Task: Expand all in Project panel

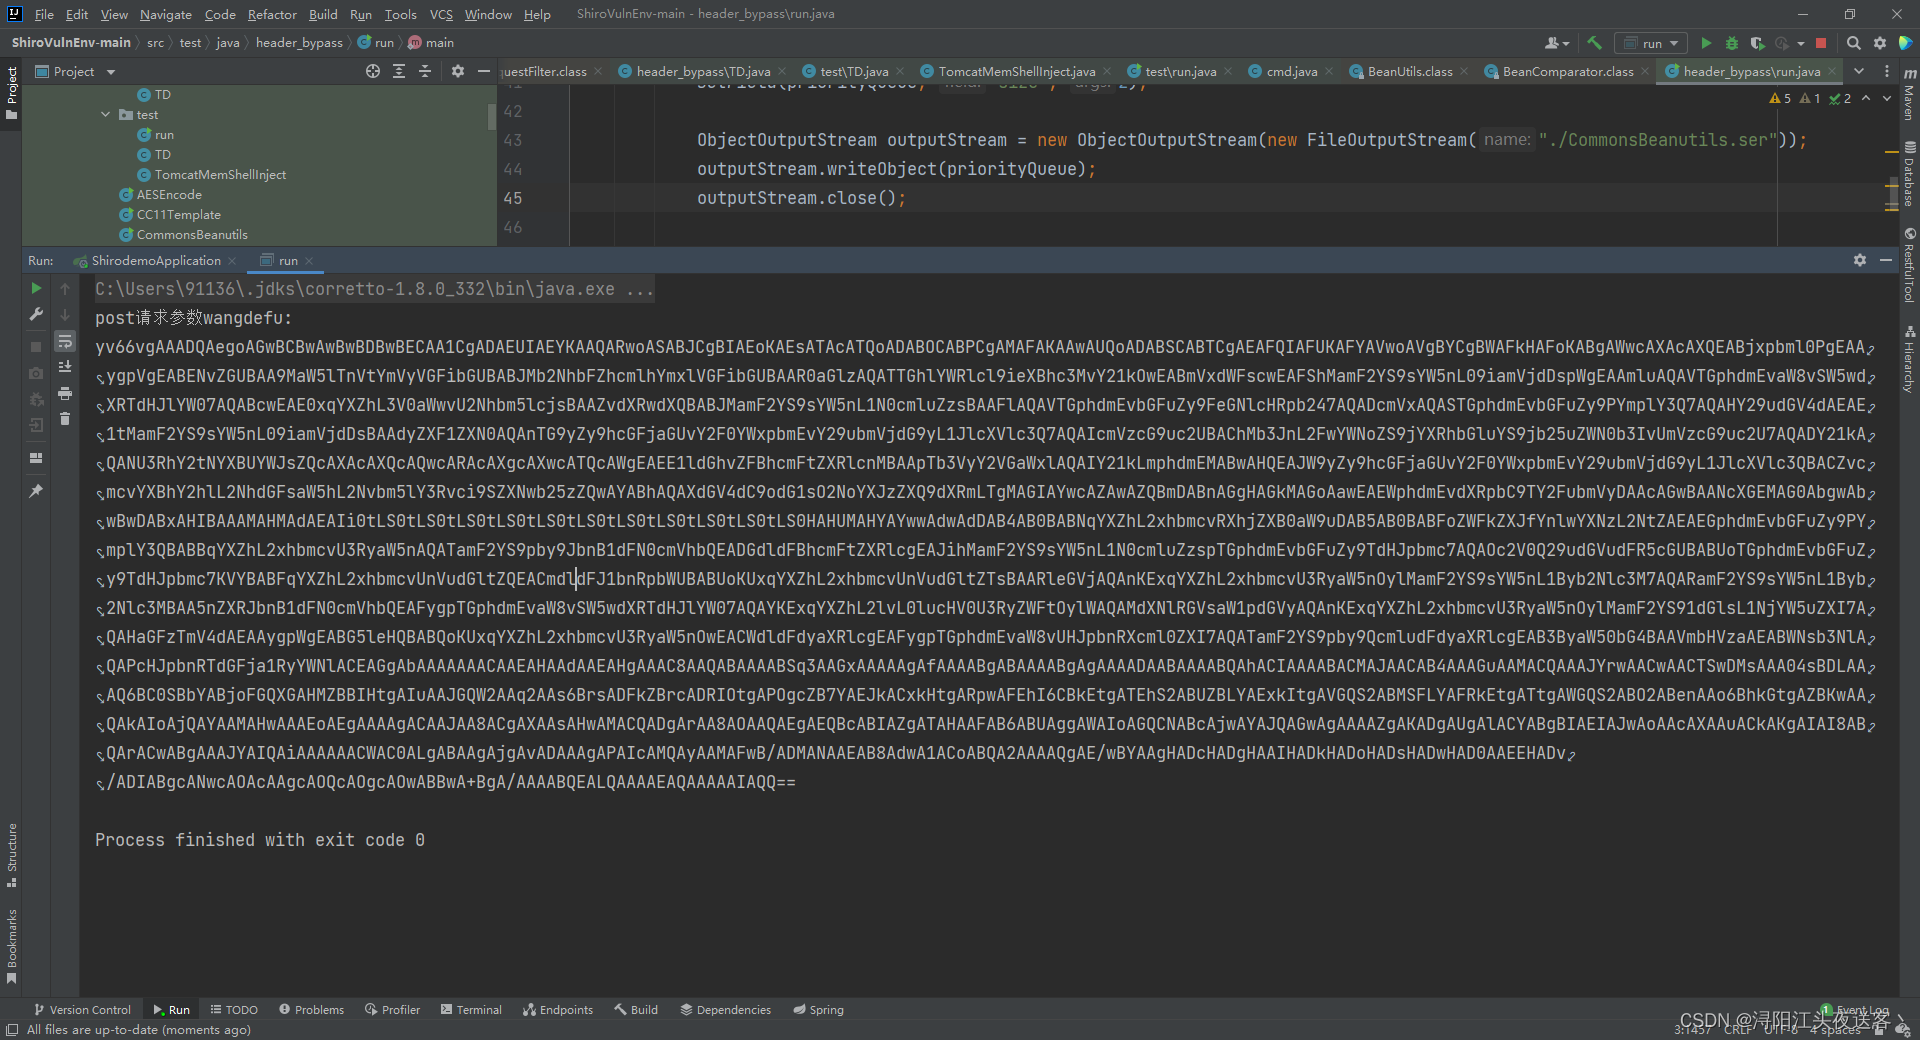Action: pos(399,71)
